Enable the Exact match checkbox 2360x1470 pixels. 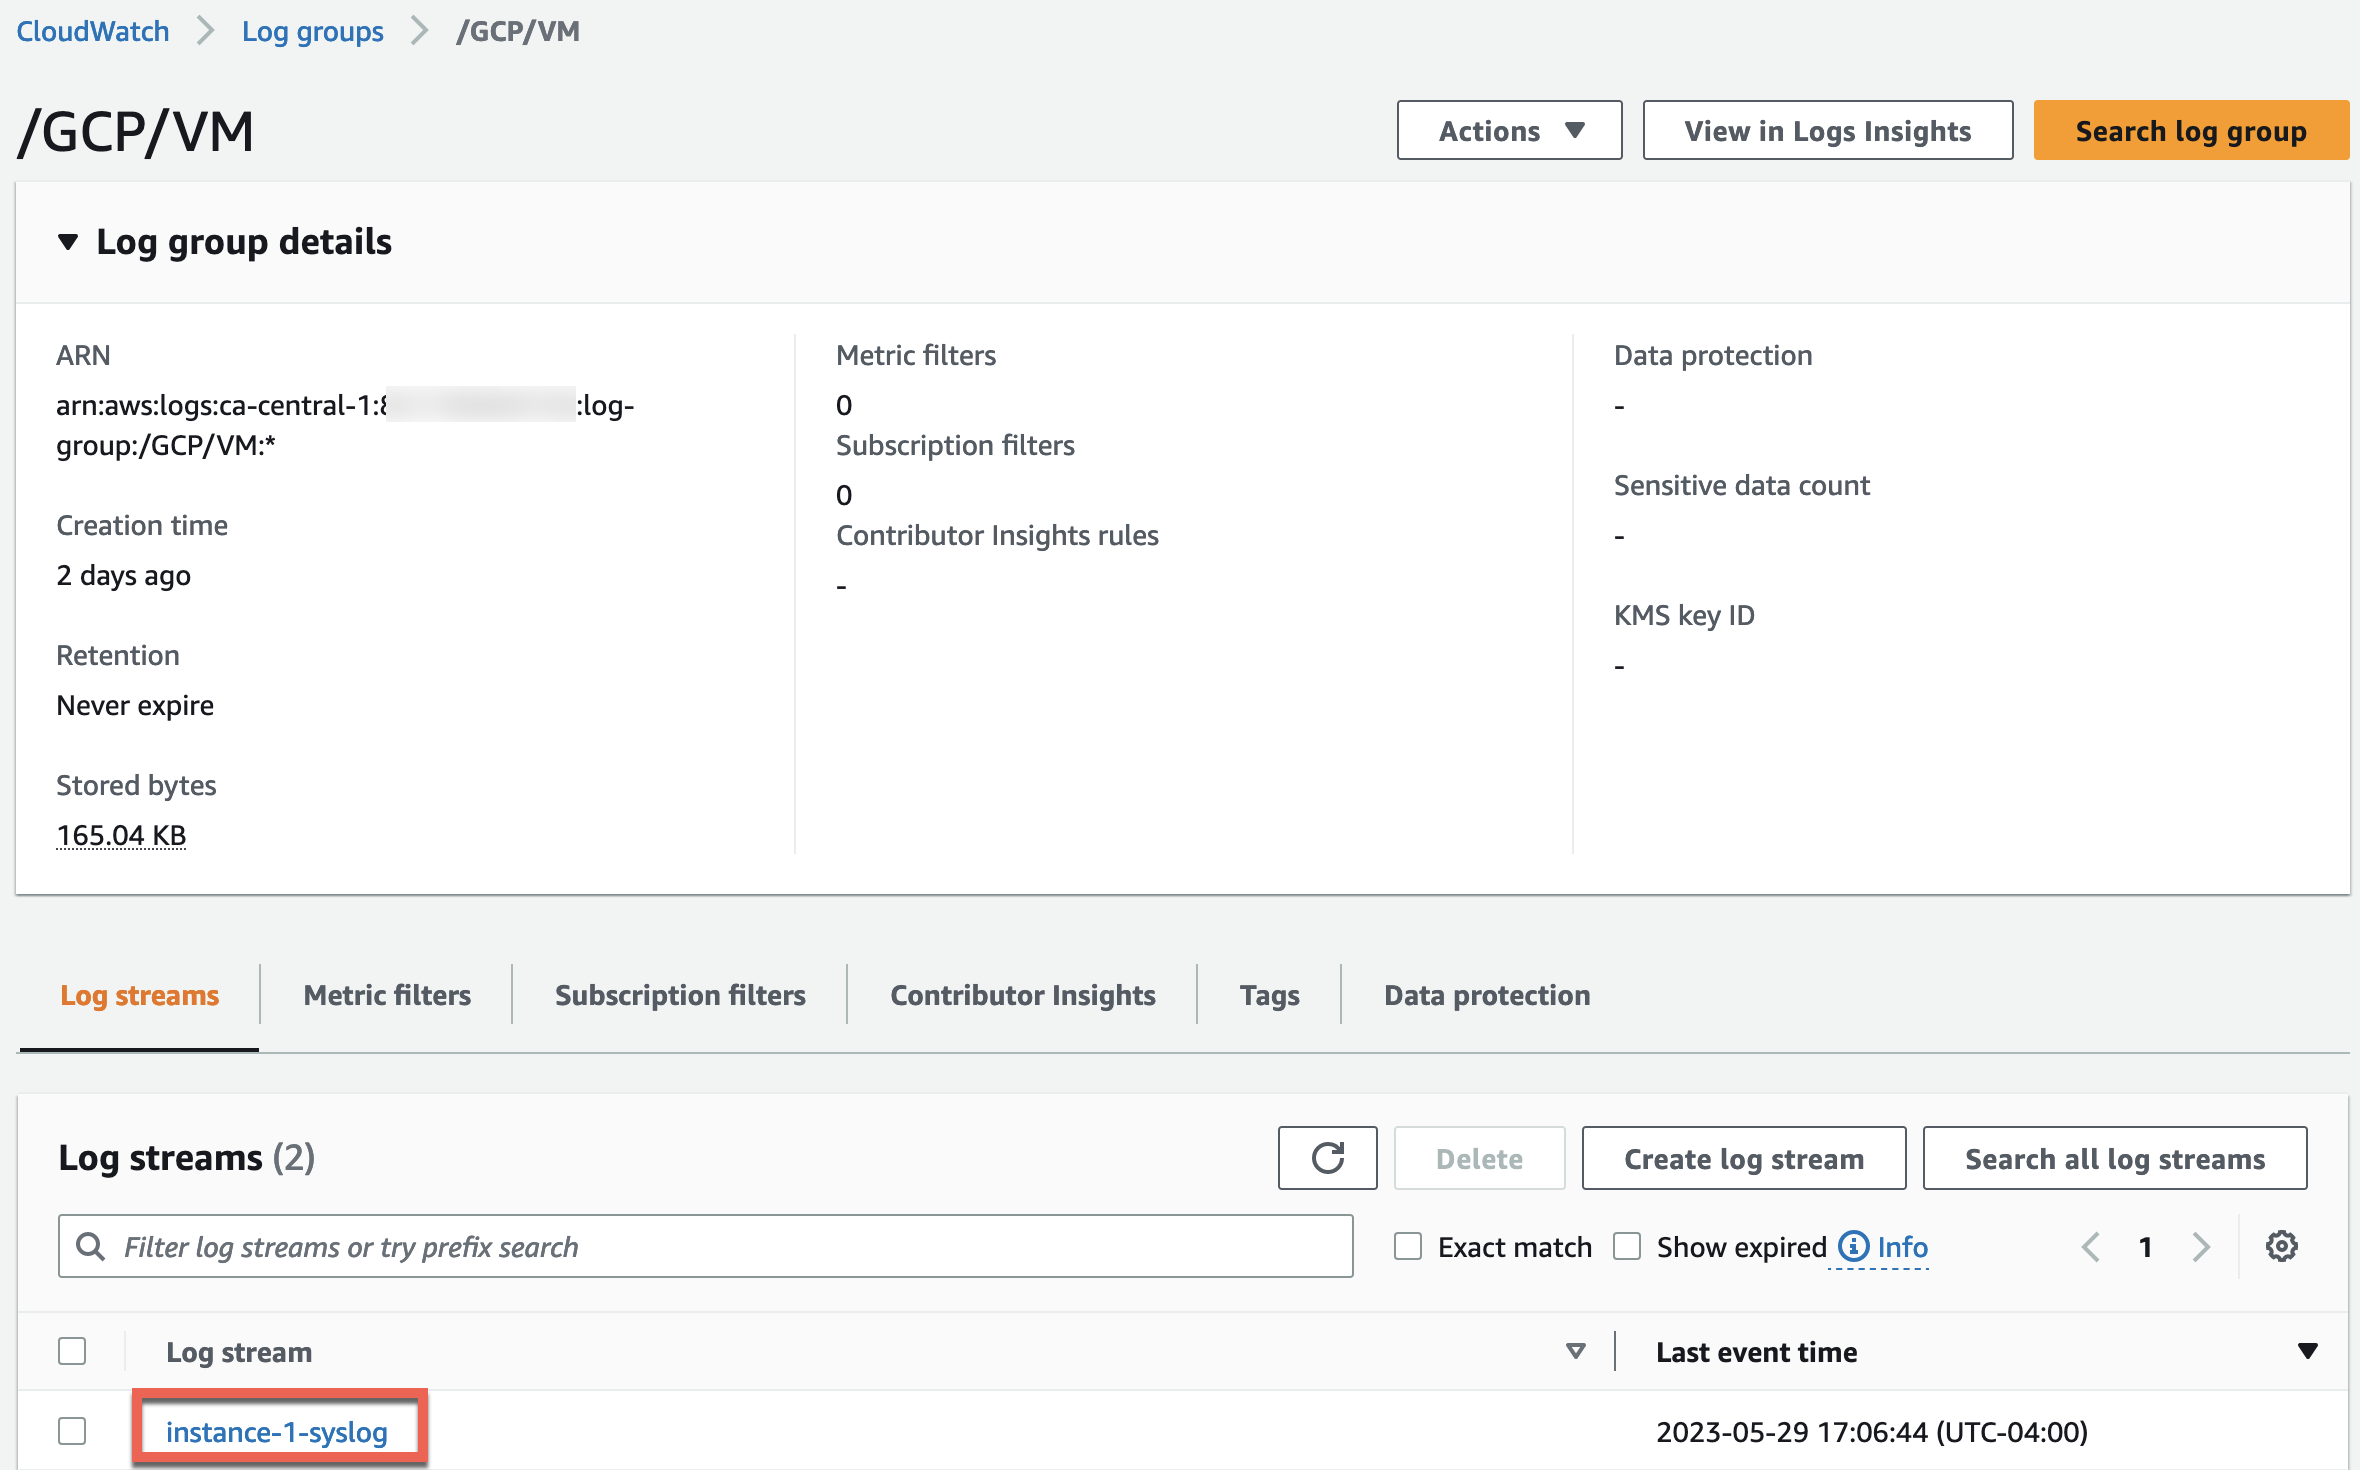1408,1246
